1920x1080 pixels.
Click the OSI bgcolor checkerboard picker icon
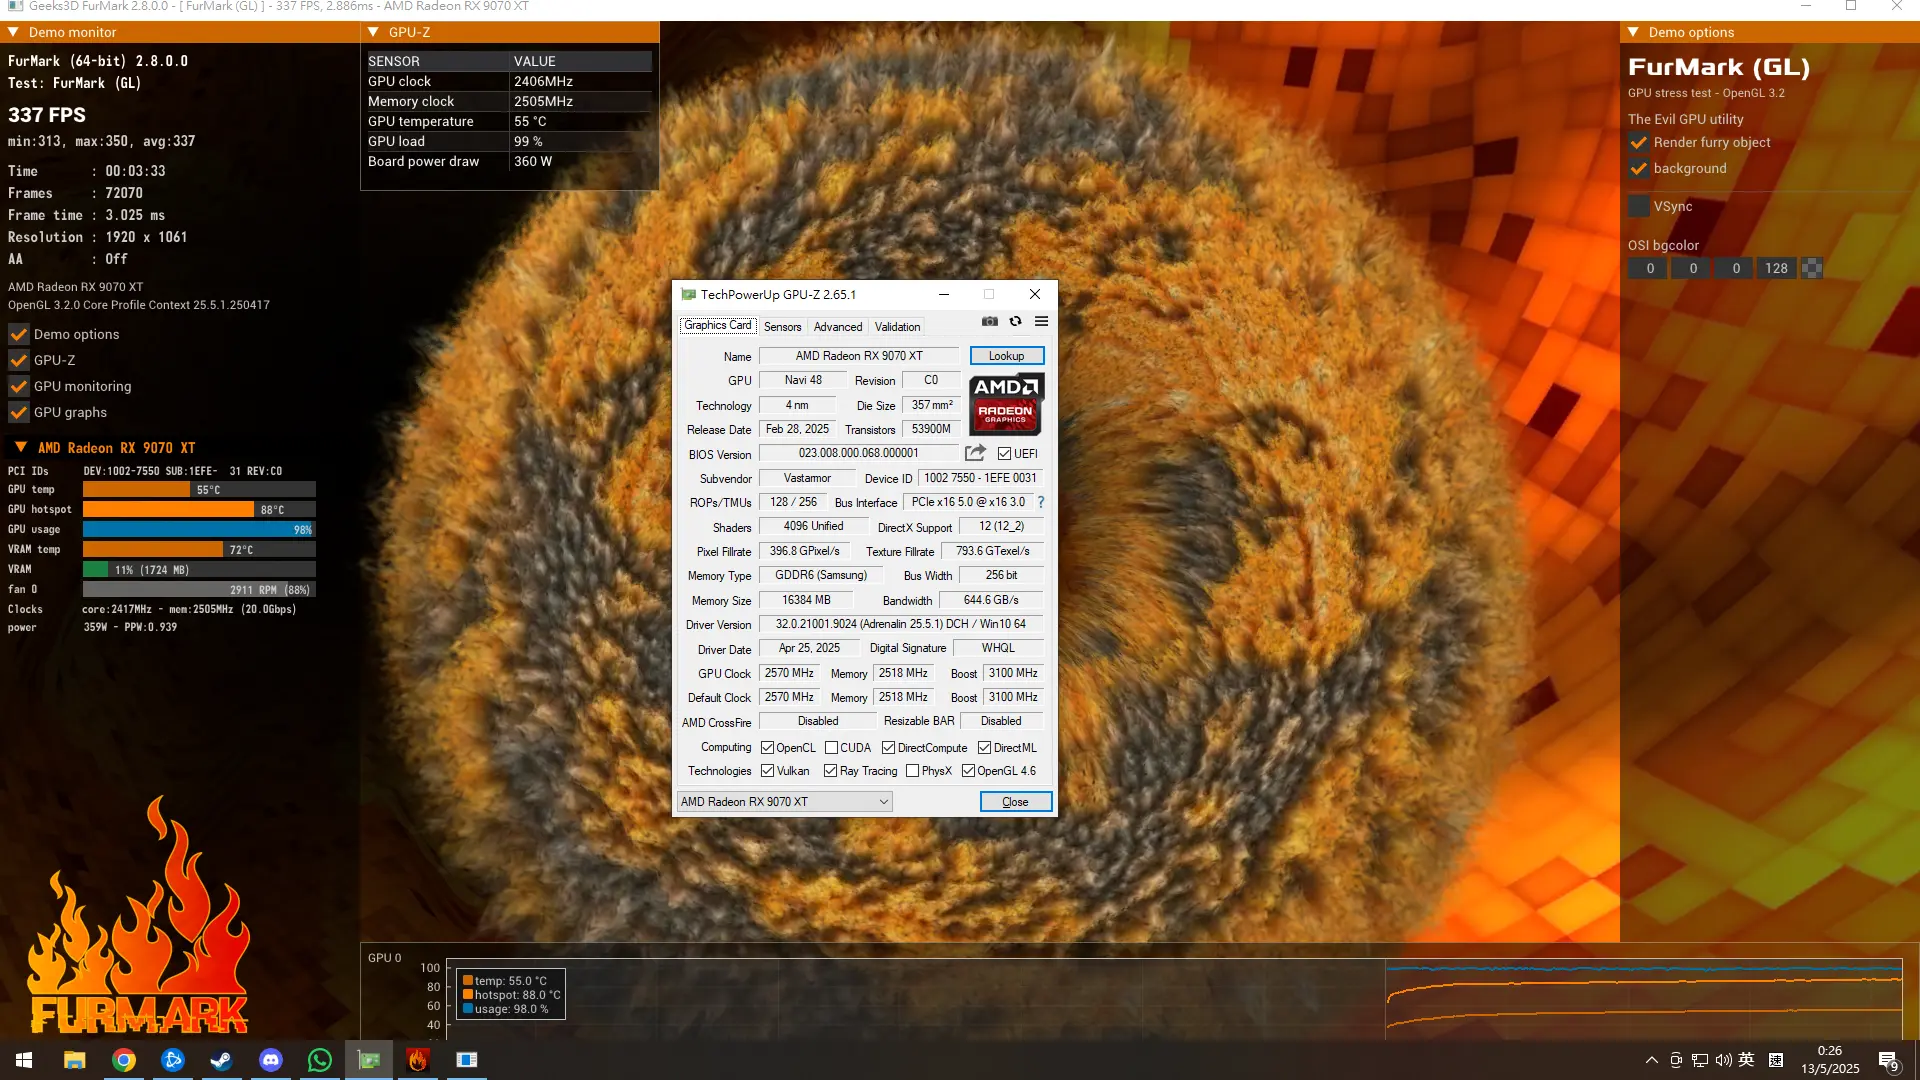pos(1812,268)
